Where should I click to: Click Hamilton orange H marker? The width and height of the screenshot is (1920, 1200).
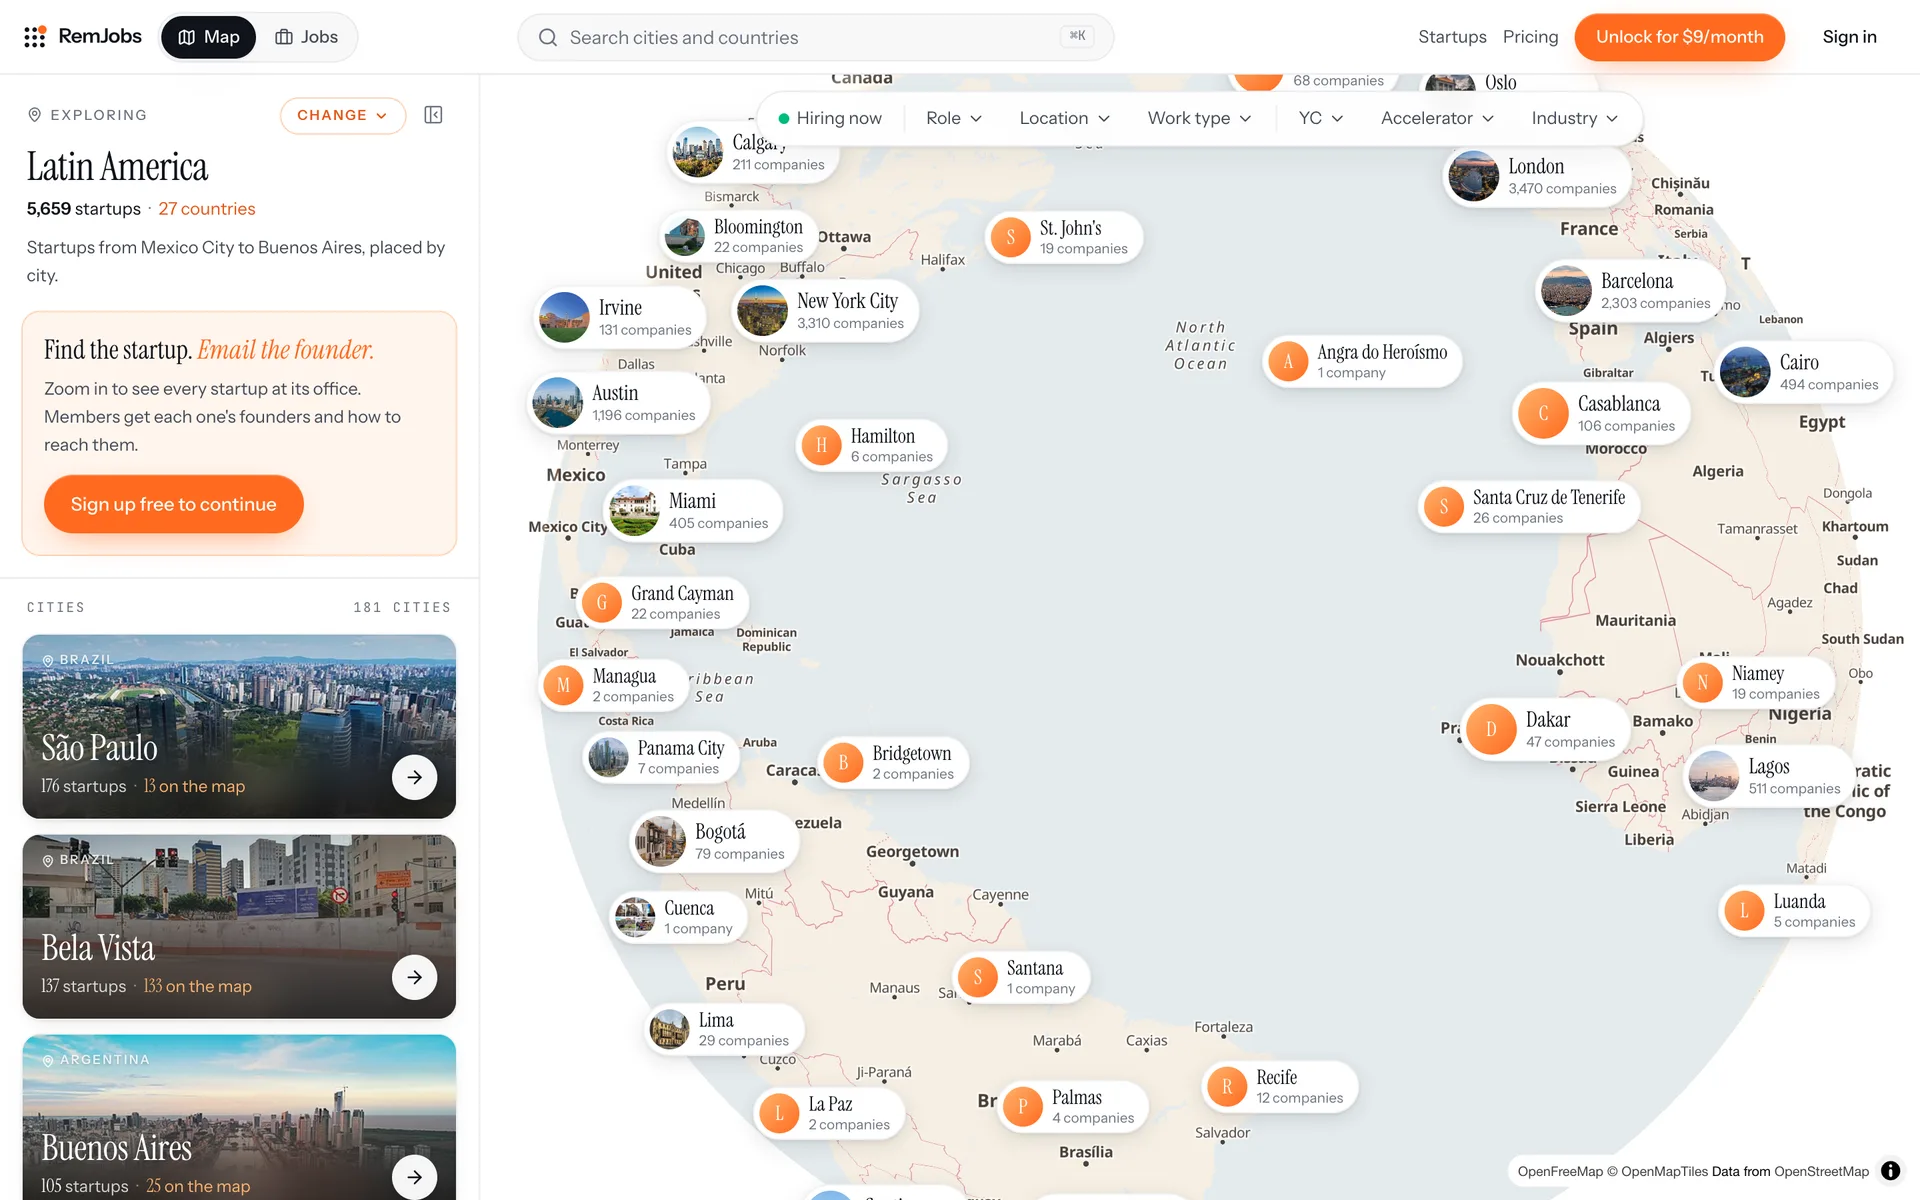[822, 445]
